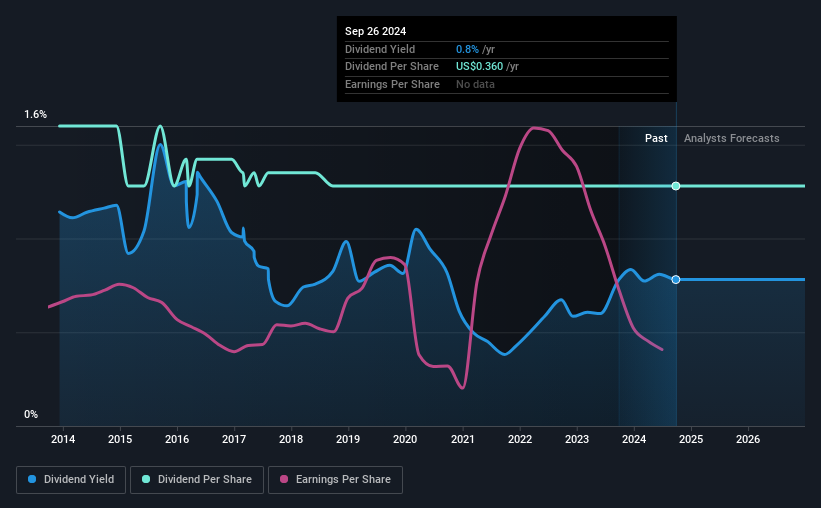Image resolution: width=821 pixels, height=508 pixels.
Task: Click the 2021 x-axis label
Action: coord(463,439)
